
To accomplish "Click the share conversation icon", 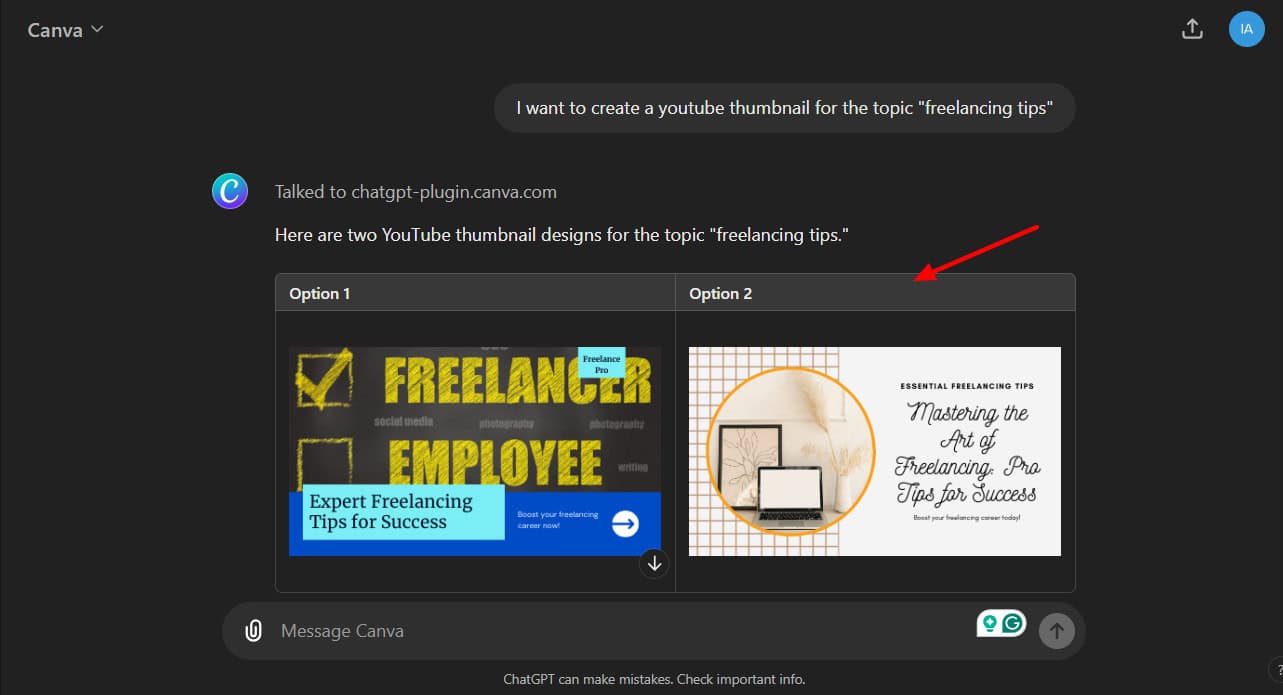I will coord(1191,29).
